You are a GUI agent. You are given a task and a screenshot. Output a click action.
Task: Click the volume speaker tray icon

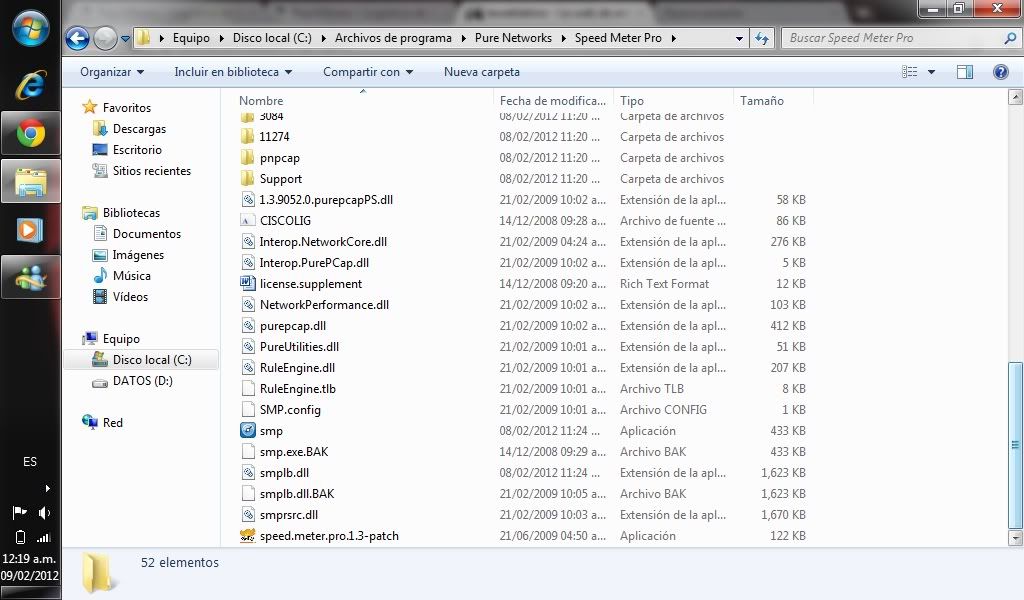coord(44,513)
